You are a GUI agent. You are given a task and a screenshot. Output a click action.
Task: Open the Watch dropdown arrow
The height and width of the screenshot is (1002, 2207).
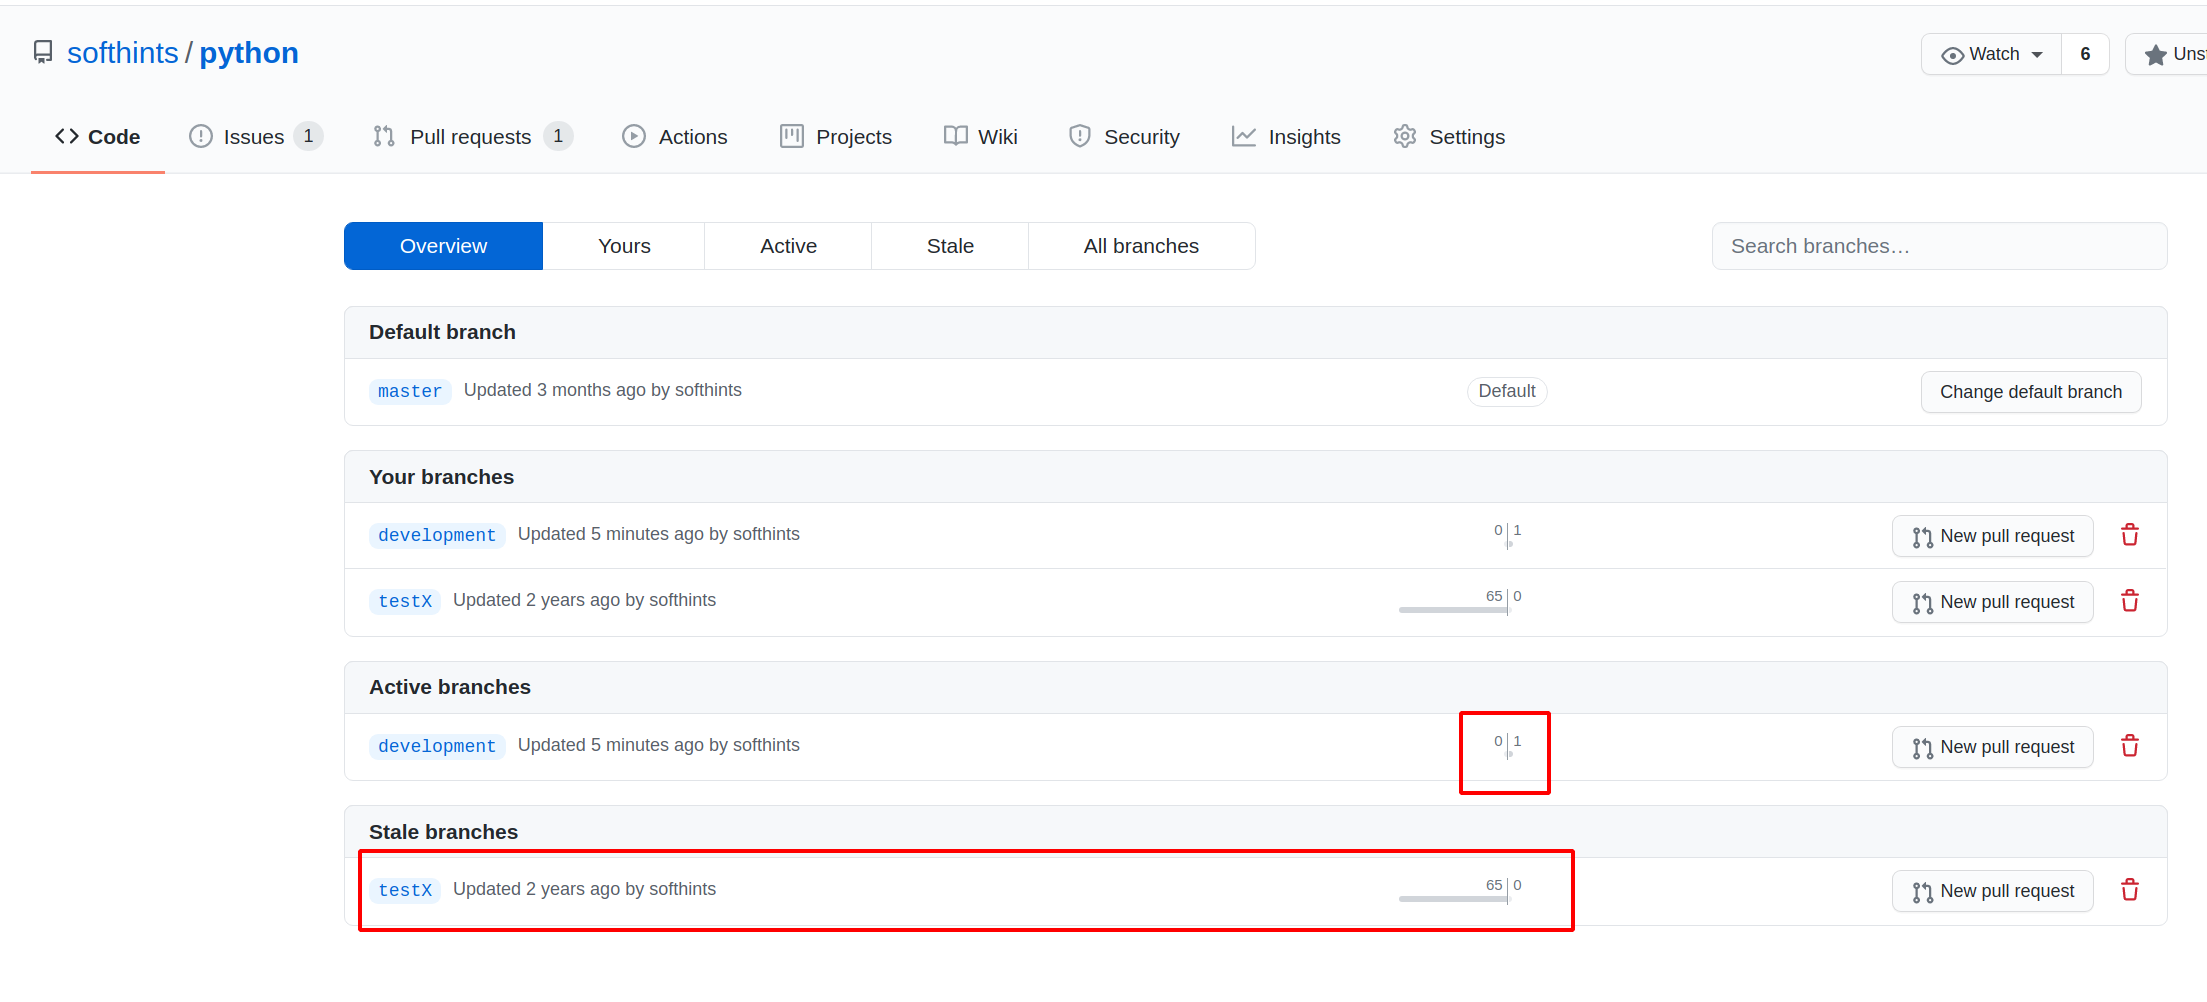click(2040, 54)
